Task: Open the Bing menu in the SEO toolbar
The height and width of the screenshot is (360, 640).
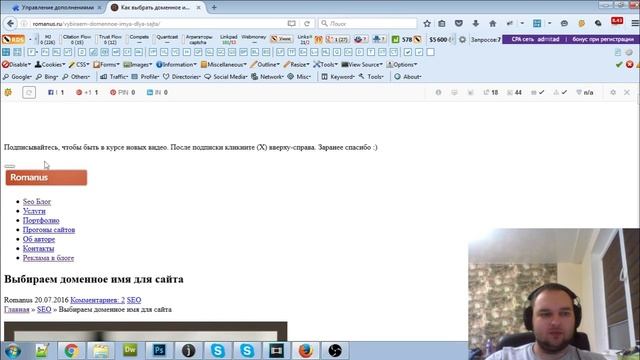Action: [x=47, y=77]
